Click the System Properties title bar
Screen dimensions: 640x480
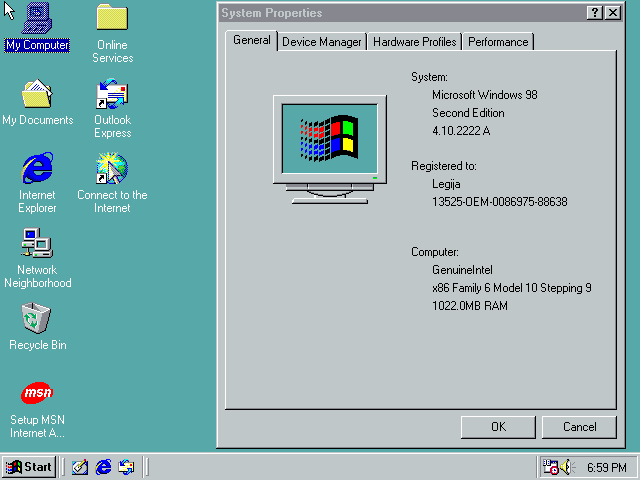point(402,13)
